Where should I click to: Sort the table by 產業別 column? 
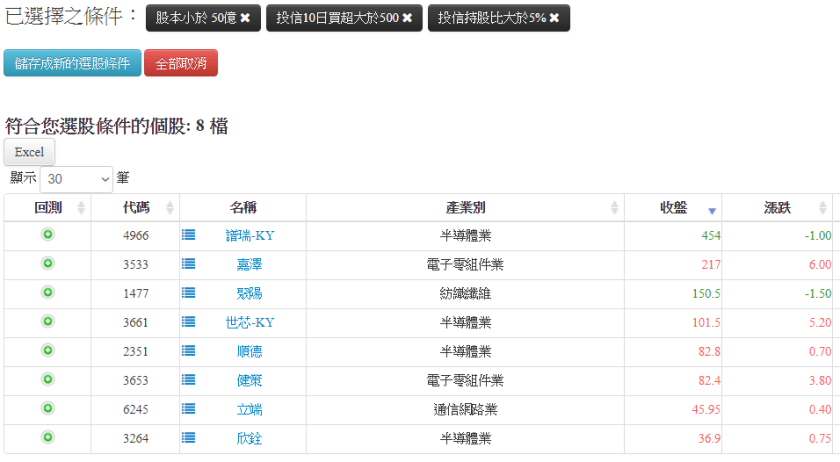[466, 208]
